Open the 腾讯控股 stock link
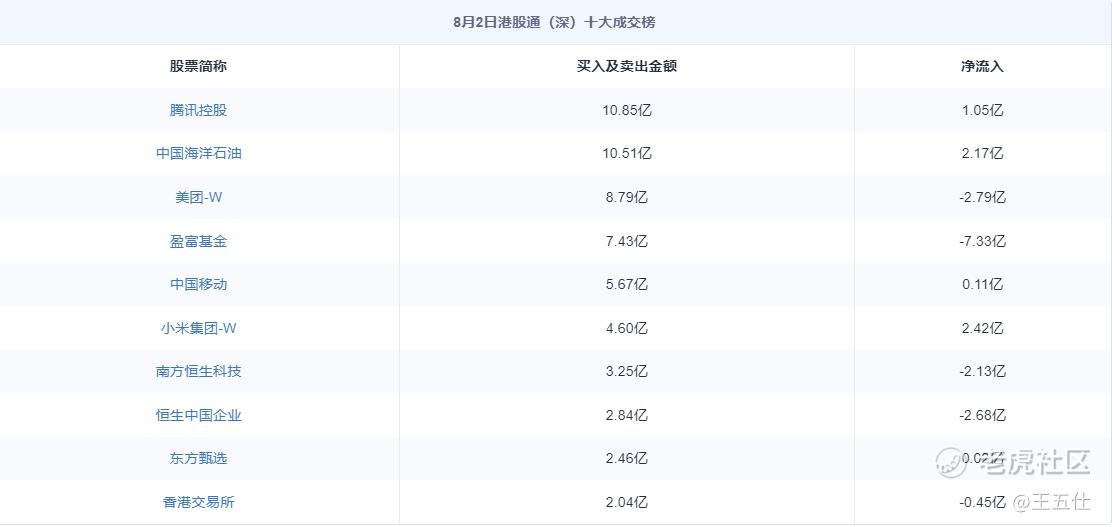 [199, 110]
